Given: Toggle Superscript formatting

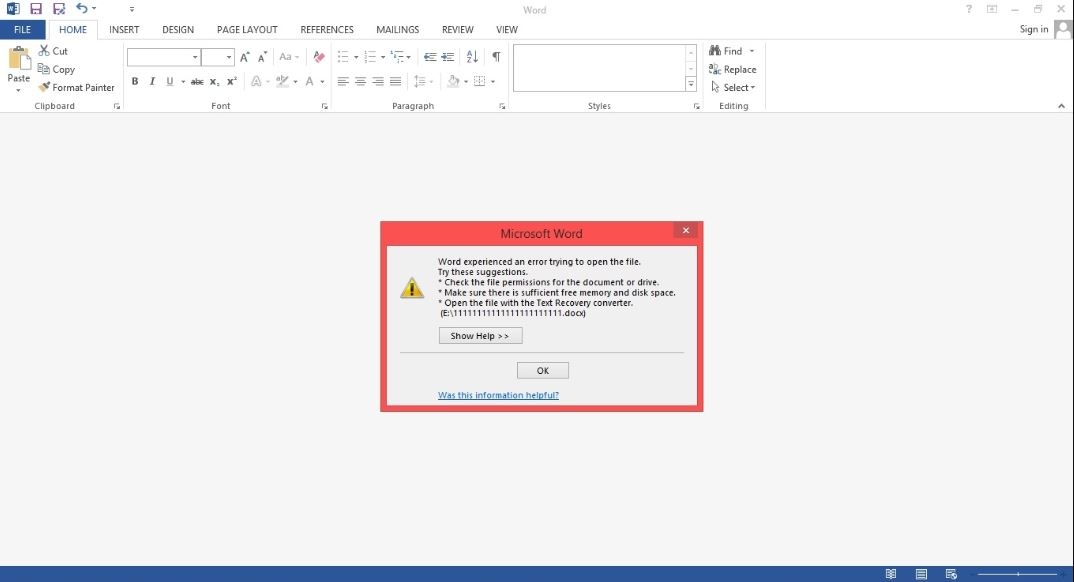Looking at the screenshot, I should 232,81.
